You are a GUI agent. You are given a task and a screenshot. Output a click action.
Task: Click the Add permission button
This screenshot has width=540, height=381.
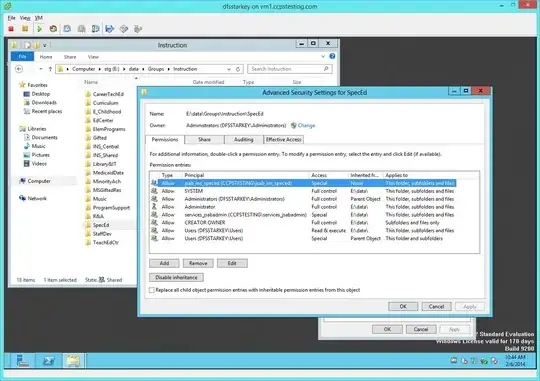(164, 263)
